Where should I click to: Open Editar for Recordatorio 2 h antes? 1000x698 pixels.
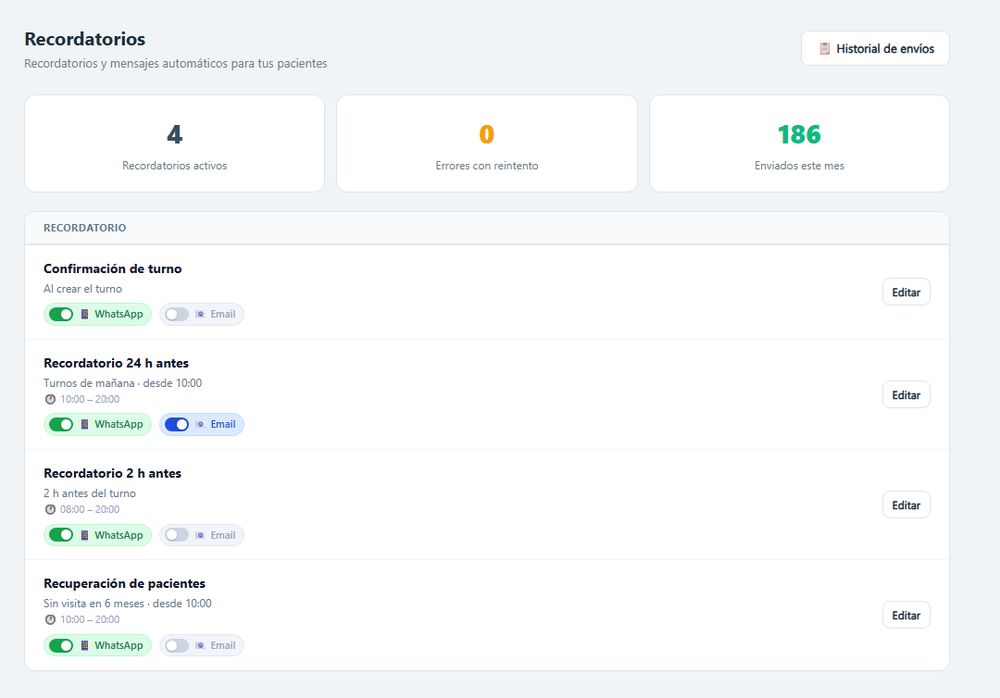(906, 505)
